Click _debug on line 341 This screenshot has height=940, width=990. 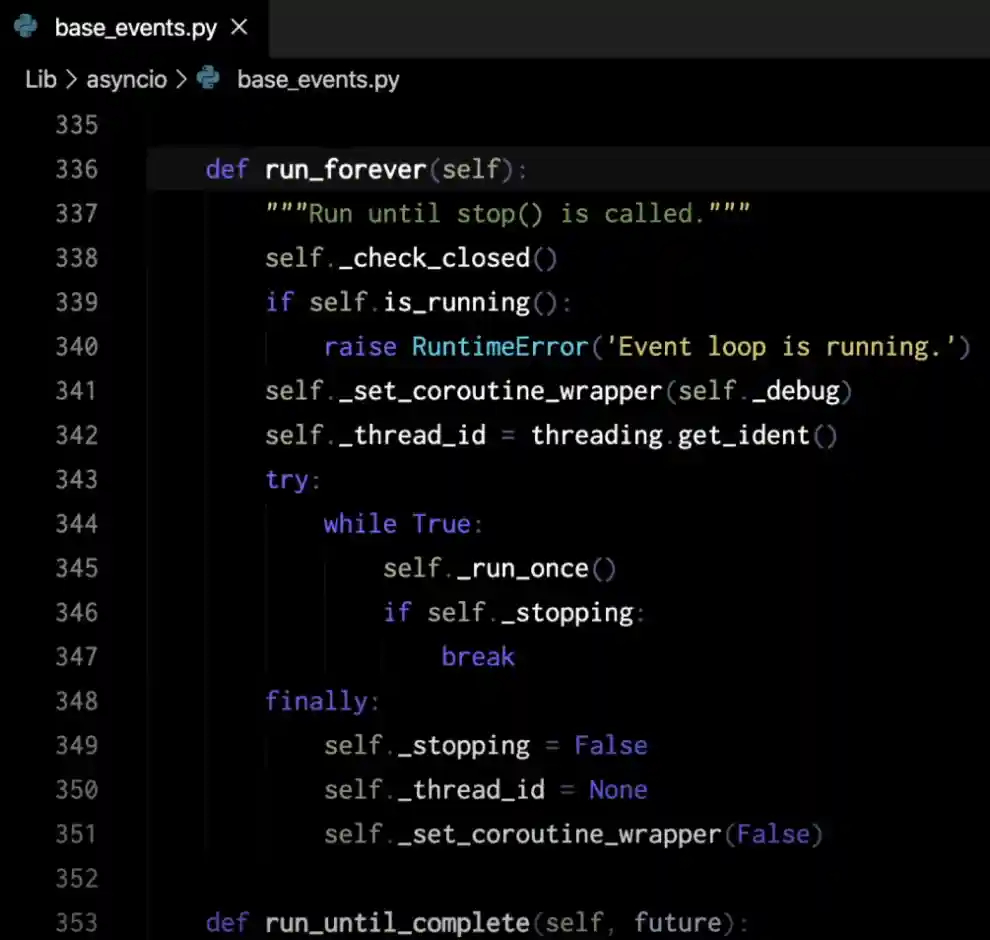point(796,391)
